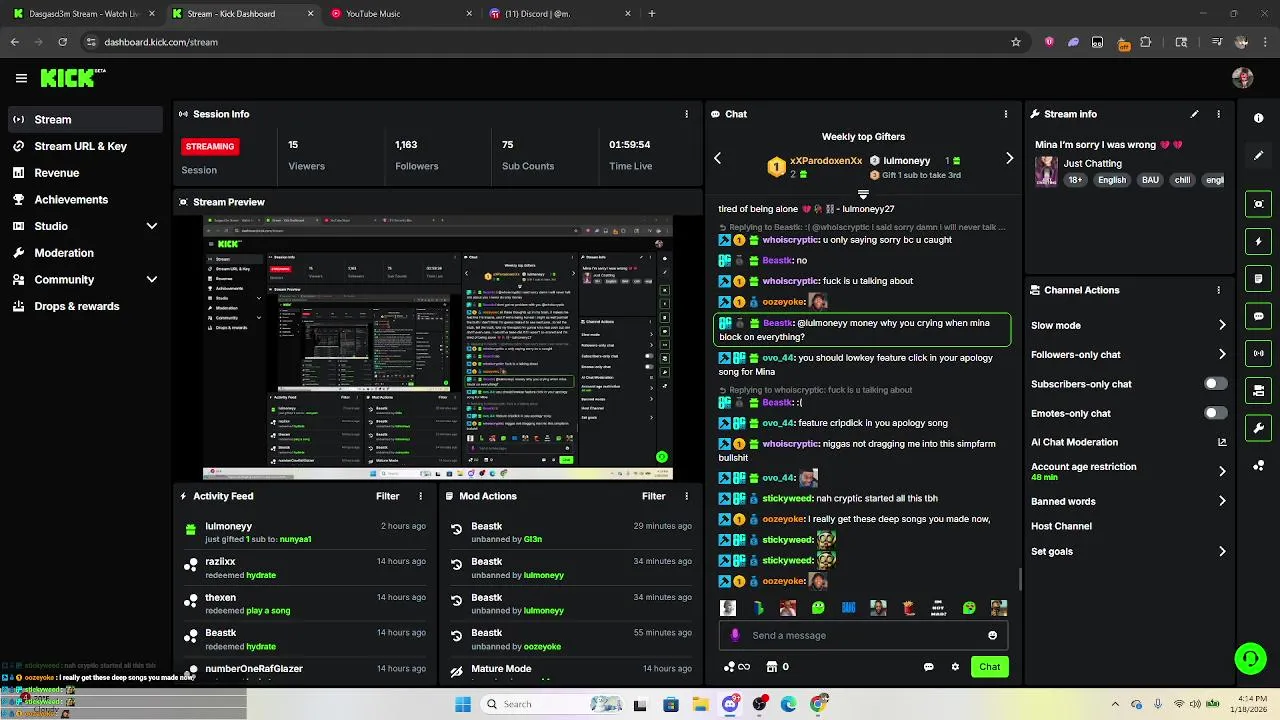The image size is (1280, 720).
Task: Toggle the chat bubble sidebar icon
Action: coord(1259,316)
